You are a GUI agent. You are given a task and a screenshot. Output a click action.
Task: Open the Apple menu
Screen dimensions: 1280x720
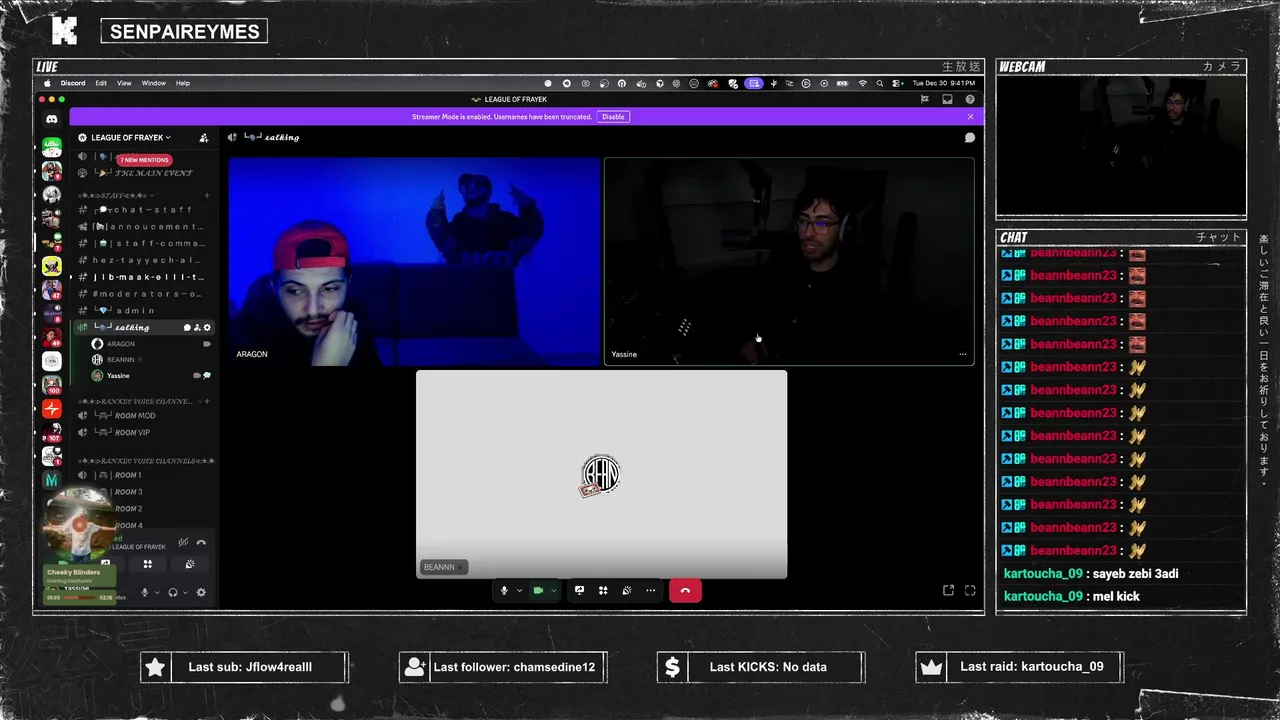click(x=46, y=83)
